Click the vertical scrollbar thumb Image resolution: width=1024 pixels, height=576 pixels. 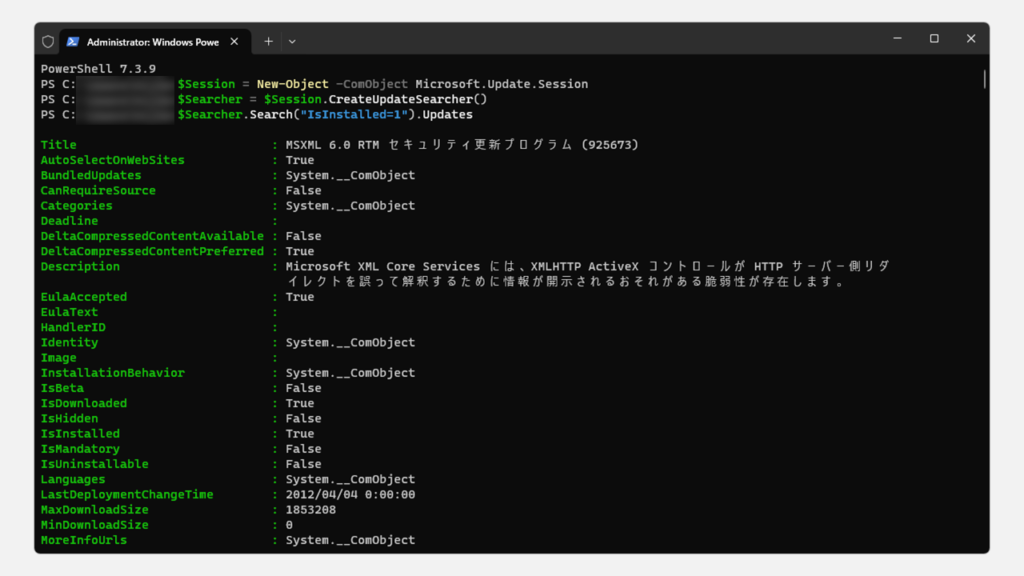(x=984, y=80)
